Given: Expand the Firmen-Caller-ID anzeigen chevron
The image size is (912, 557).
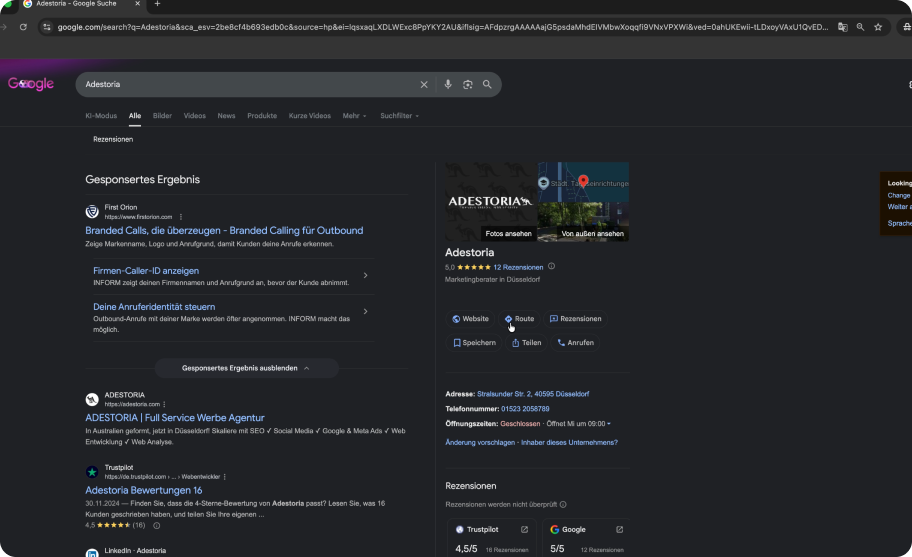Looking at the screenshot, I should pyautogui.click(x=365, y=276).
